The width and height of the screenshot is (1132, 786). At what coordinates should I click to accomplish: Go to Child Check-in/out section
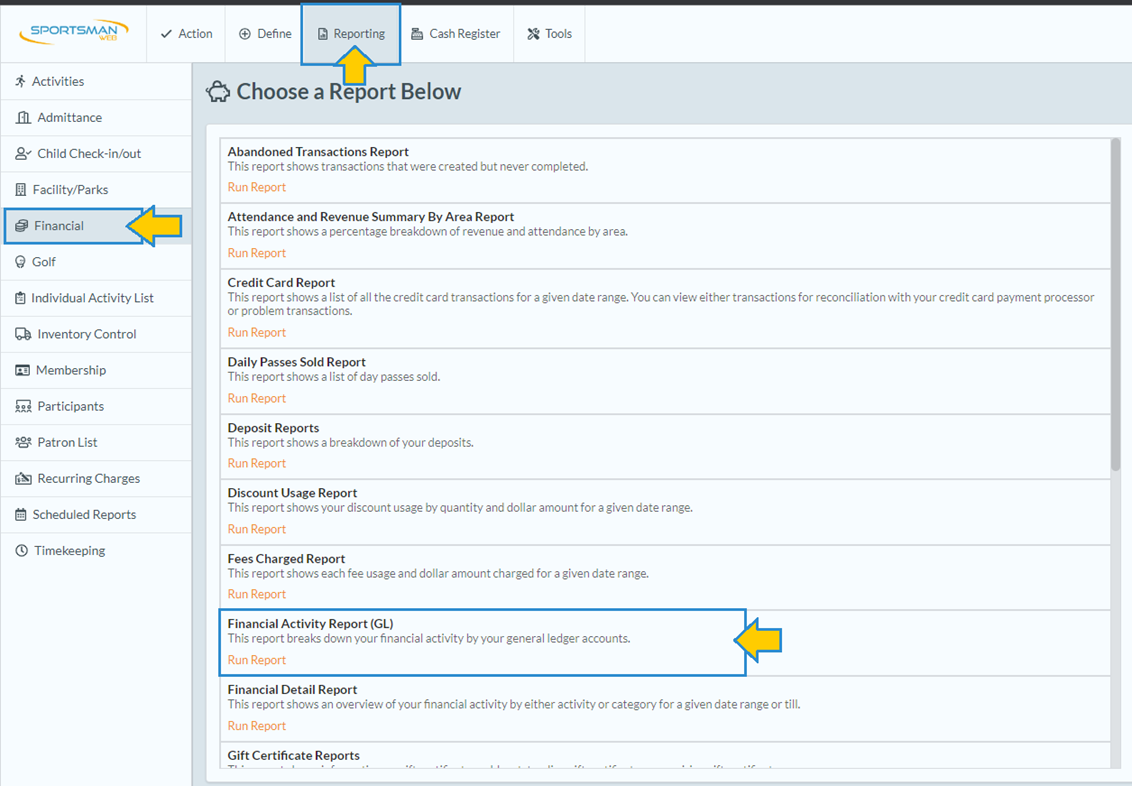pos(88,154)
